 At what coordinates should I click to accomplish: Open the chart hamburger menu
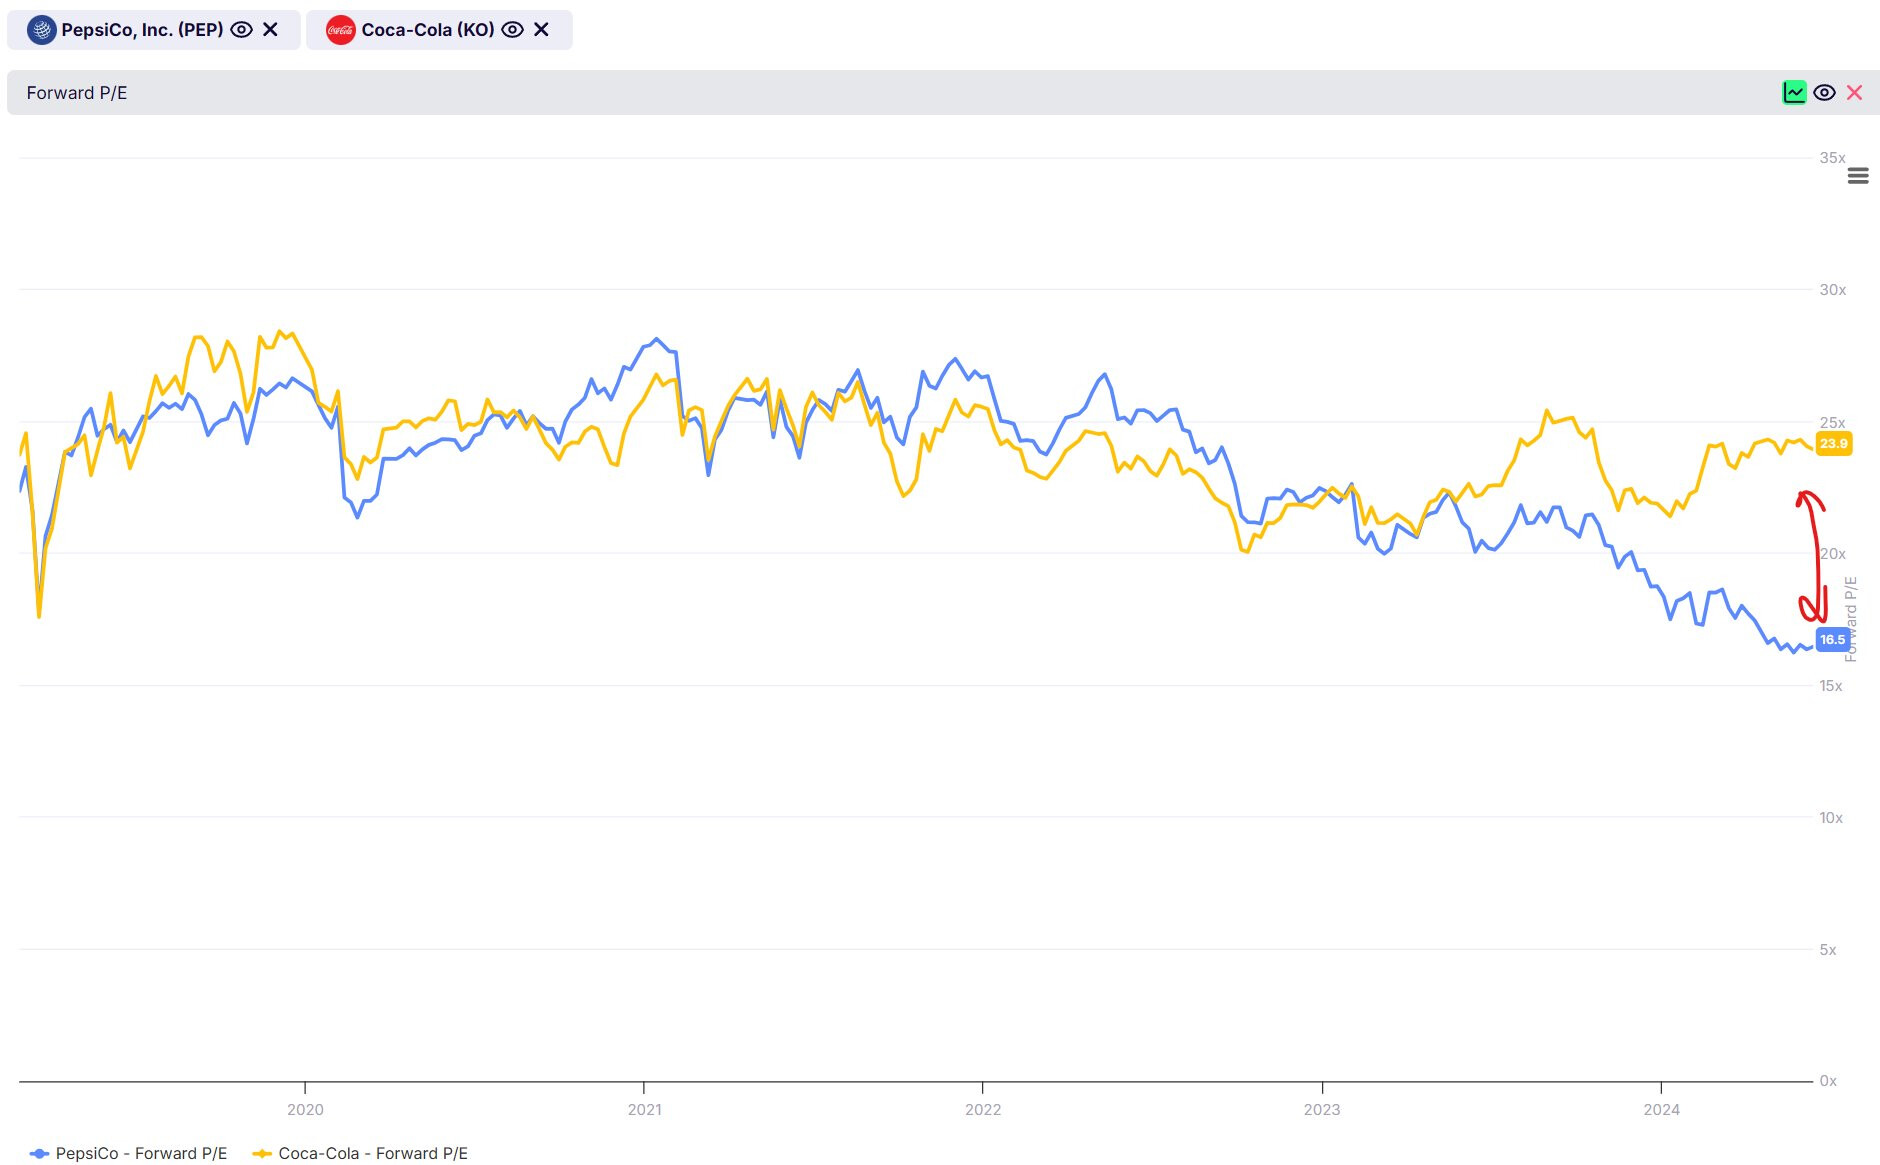[x=1858, y=176]
